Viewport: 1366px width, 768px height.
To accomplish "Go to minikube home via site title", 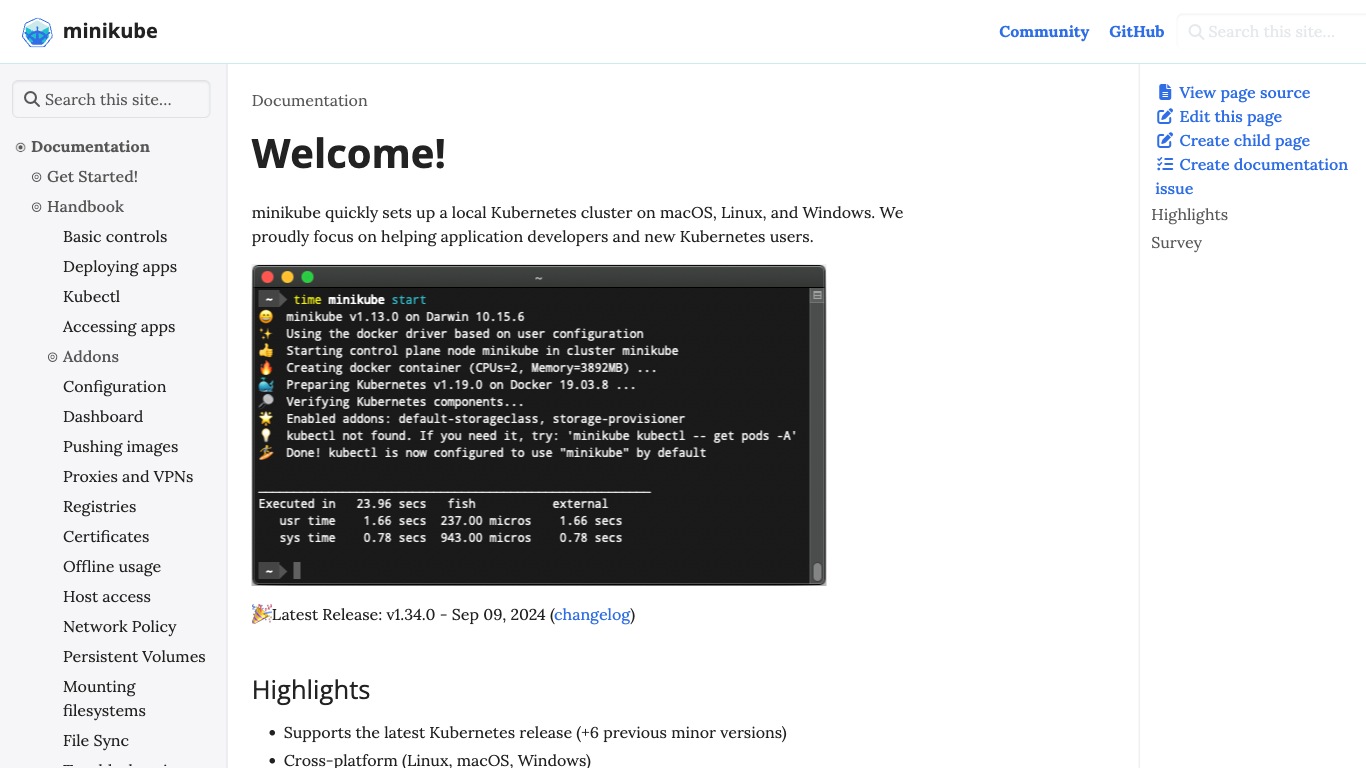I will (110, 31).
